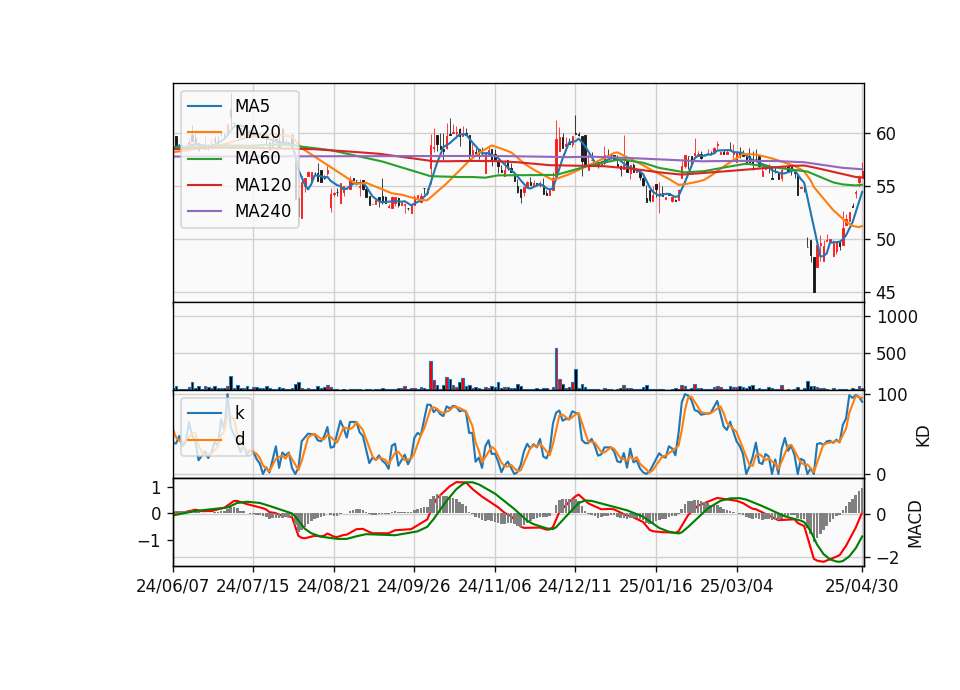Click the MA5 legend label
Screen dimensions: 960x690
coord(252,106)
